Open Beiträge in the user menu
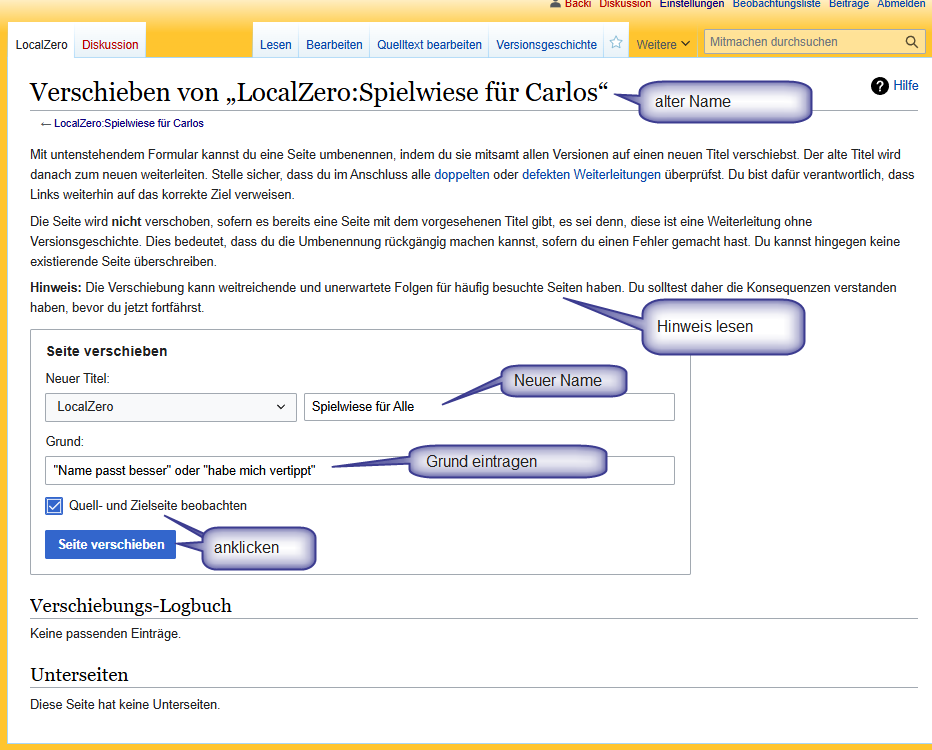Screen dimensions: 932x750 tap(849, 4)
